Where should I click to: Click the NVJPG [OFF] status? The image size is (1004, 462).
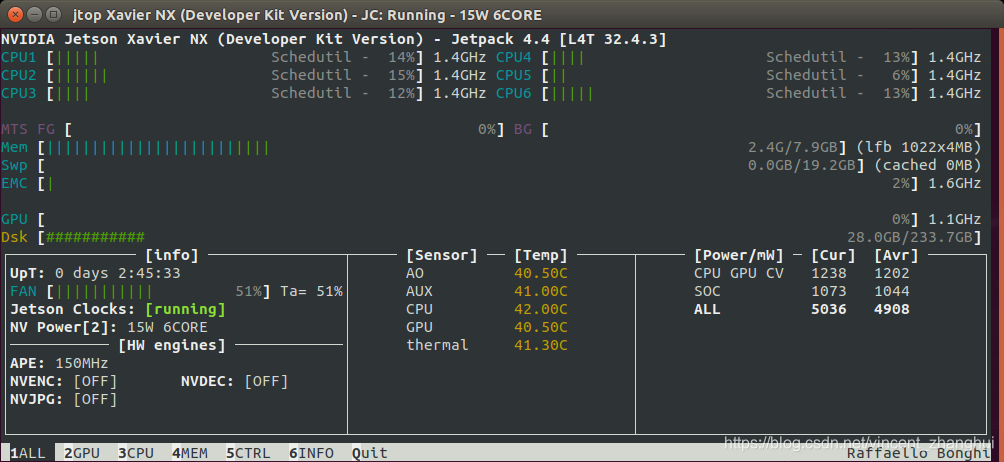95,400
